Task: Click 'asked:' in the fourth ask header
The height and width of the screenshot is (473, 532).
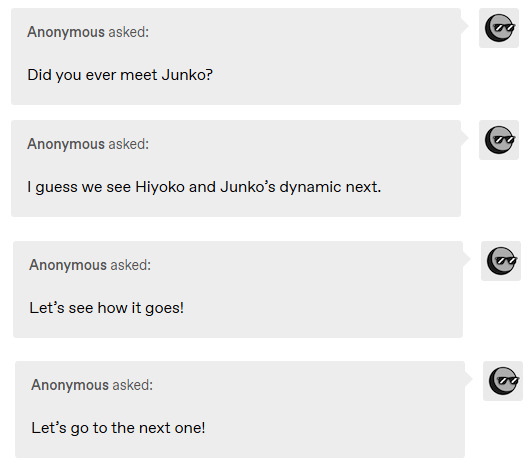Action: coord(133,385)
